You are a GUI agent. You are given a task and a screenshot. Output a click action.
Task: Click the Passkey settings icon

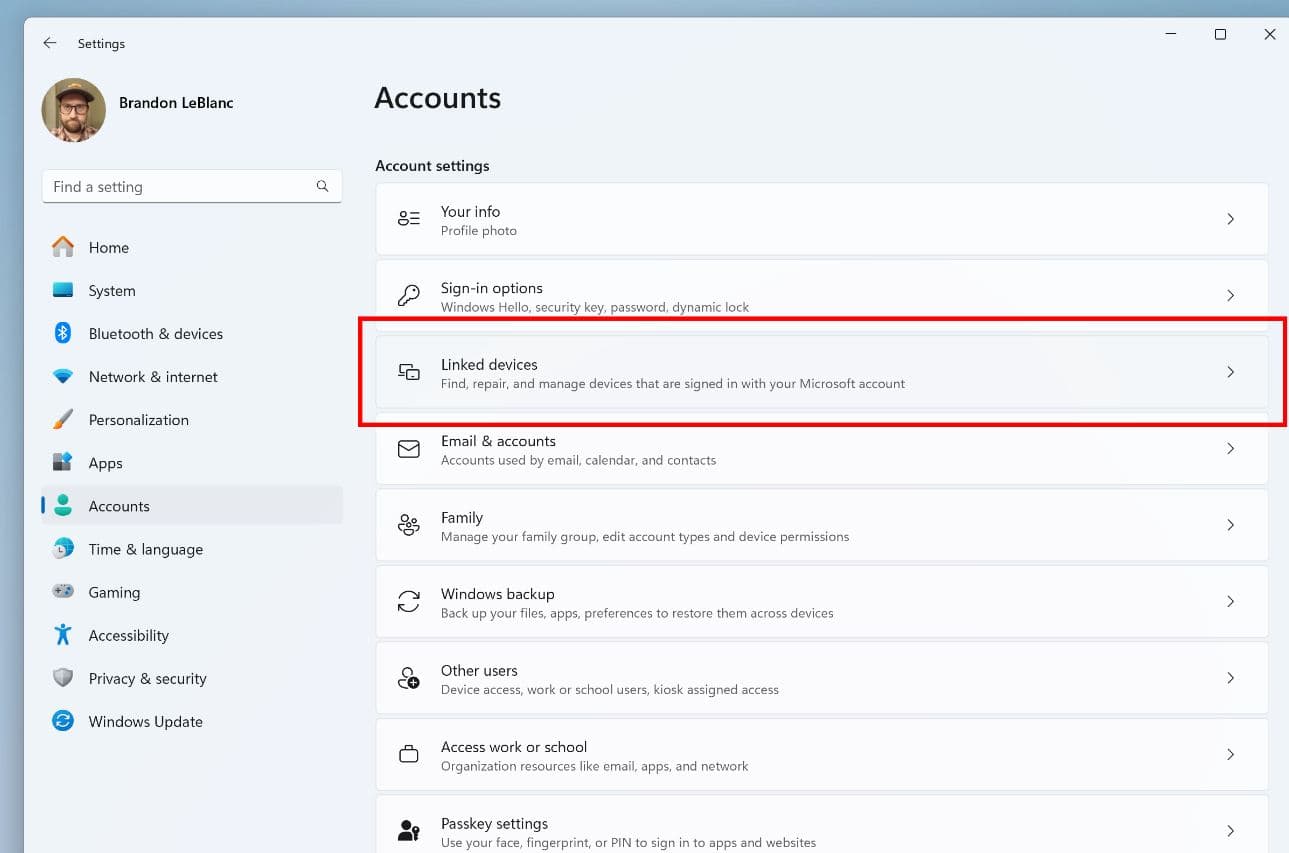pos(409,831)
